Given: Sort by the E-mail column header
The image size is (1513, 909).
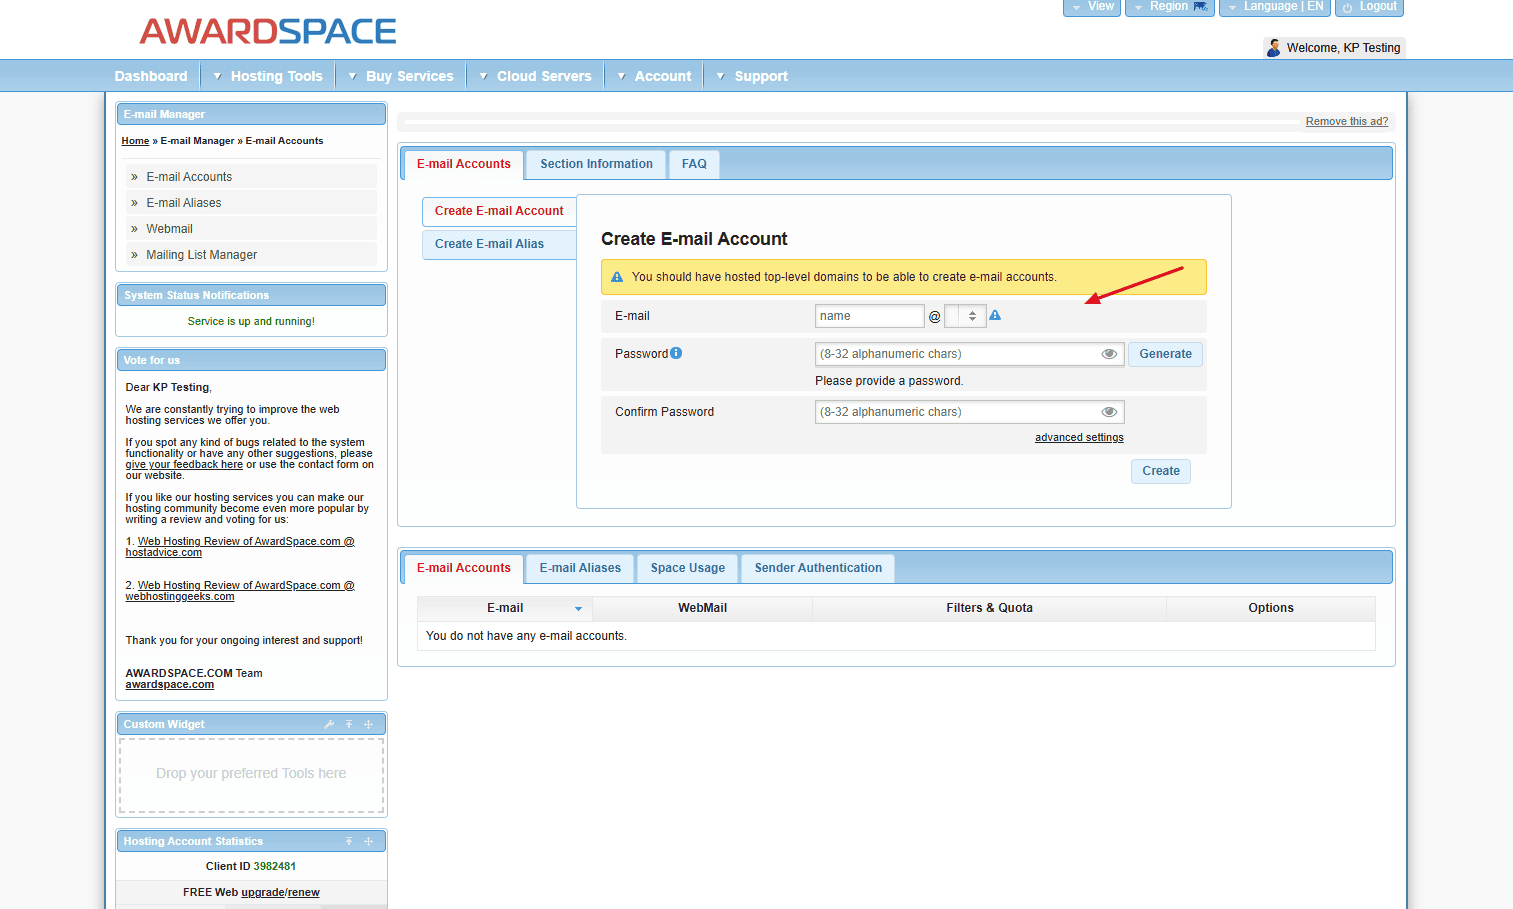Looking at the screenshot, I should click(x=505, y=608).
